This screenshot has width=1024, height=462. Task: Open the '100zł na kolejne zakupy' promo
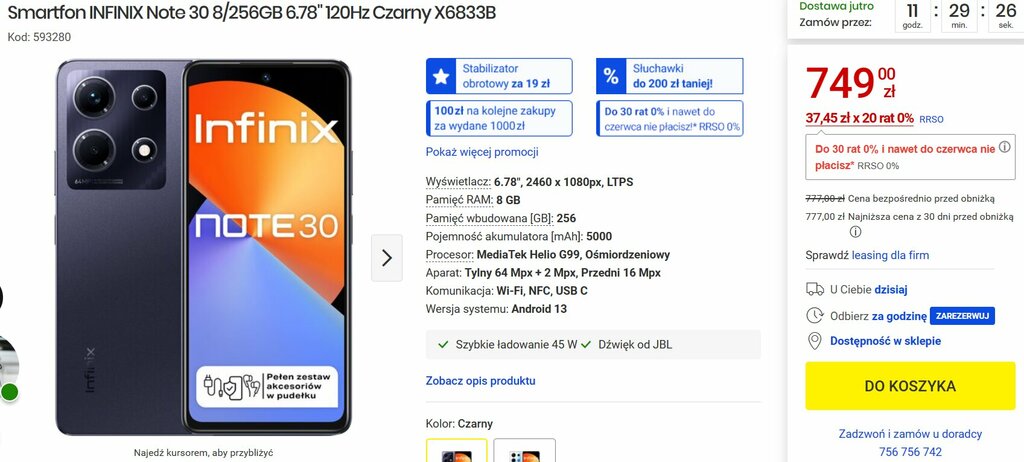coord(499,118)
